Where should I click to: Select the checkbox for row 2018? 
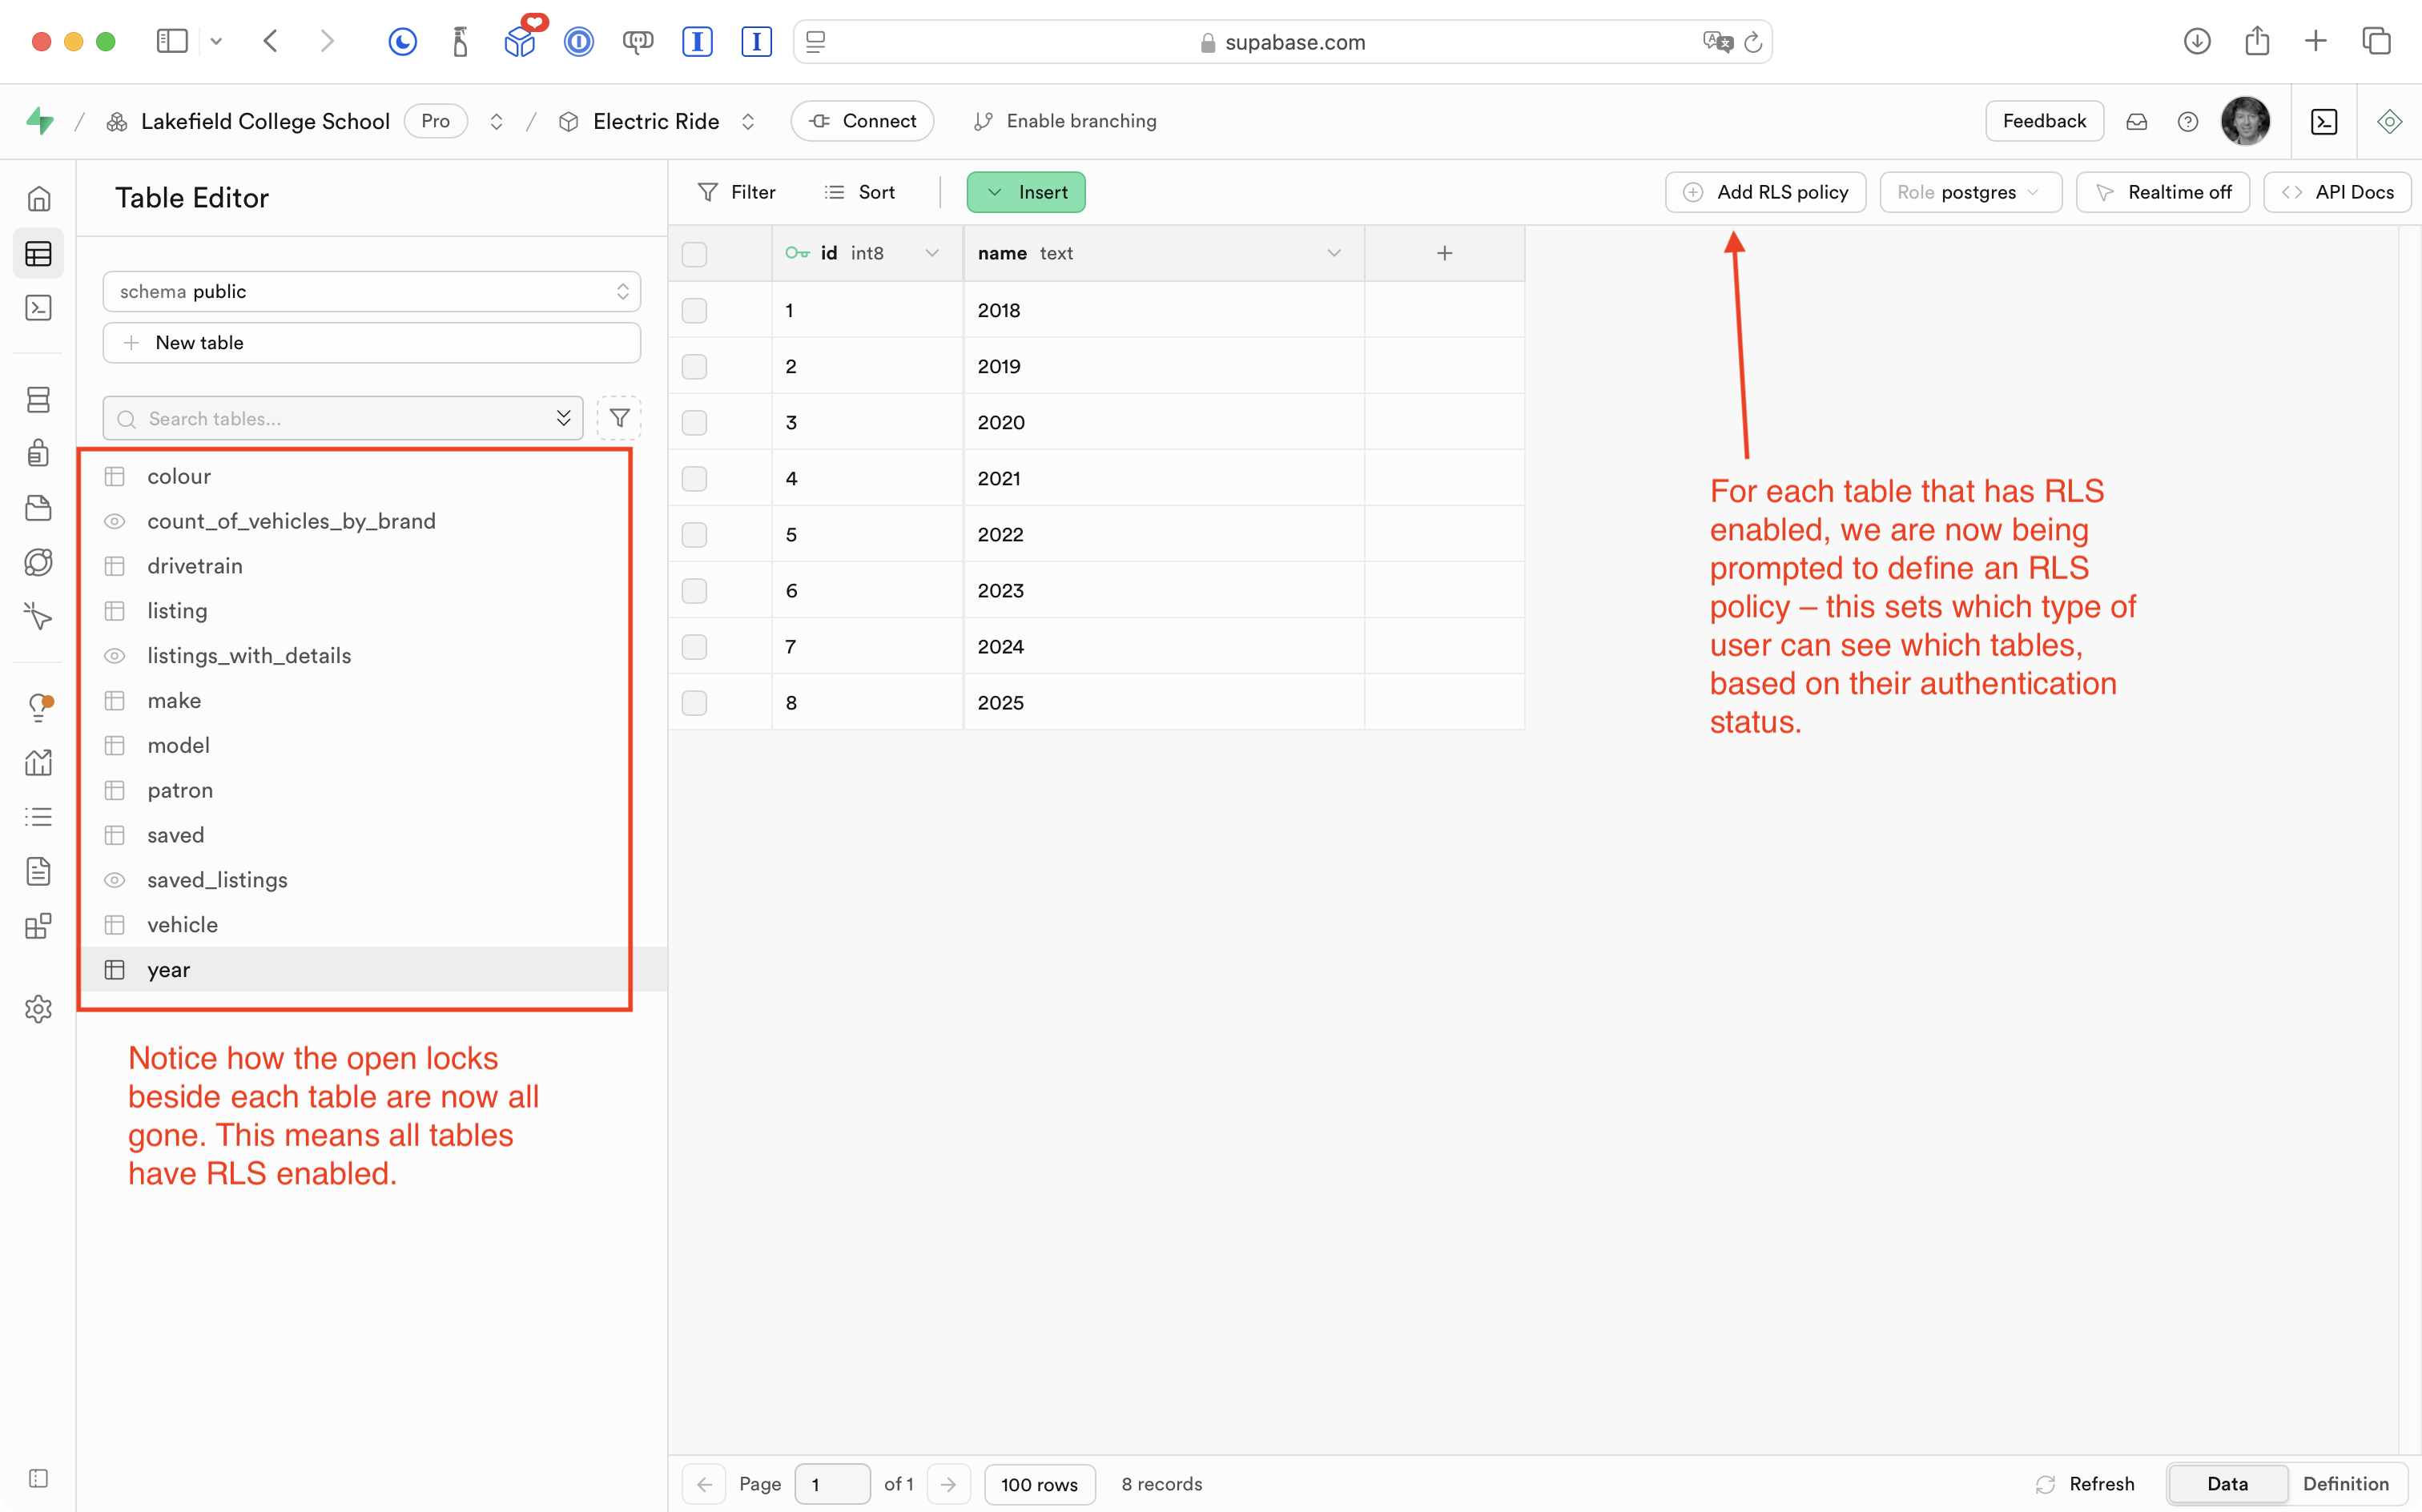(694, 310)
